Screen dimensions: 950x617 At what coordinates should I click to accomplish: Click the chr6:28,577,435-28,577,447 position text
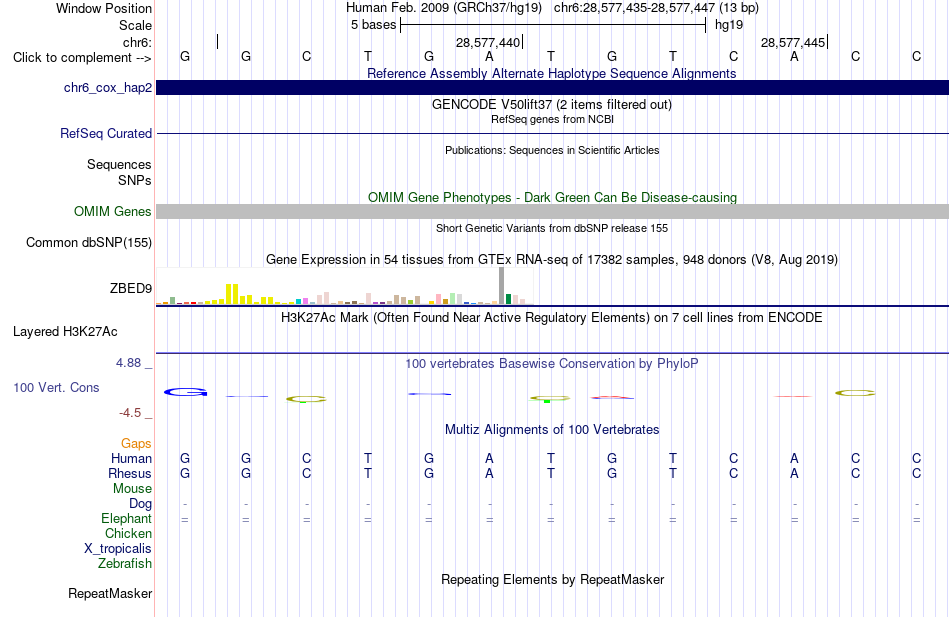(x=656, y=8)
